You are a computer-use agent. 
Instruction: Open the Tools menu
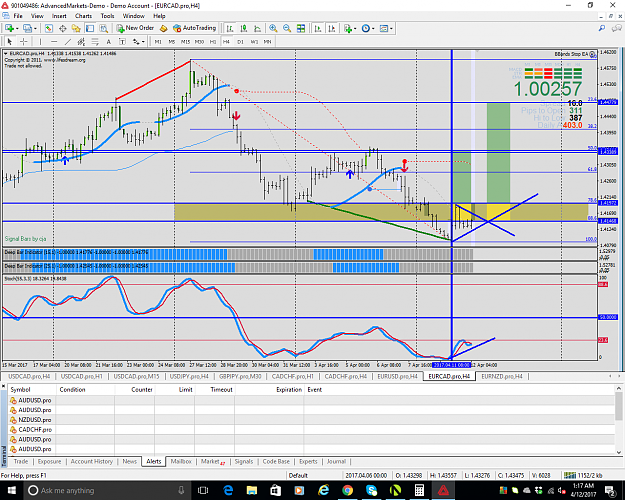[x=107, y=16]
